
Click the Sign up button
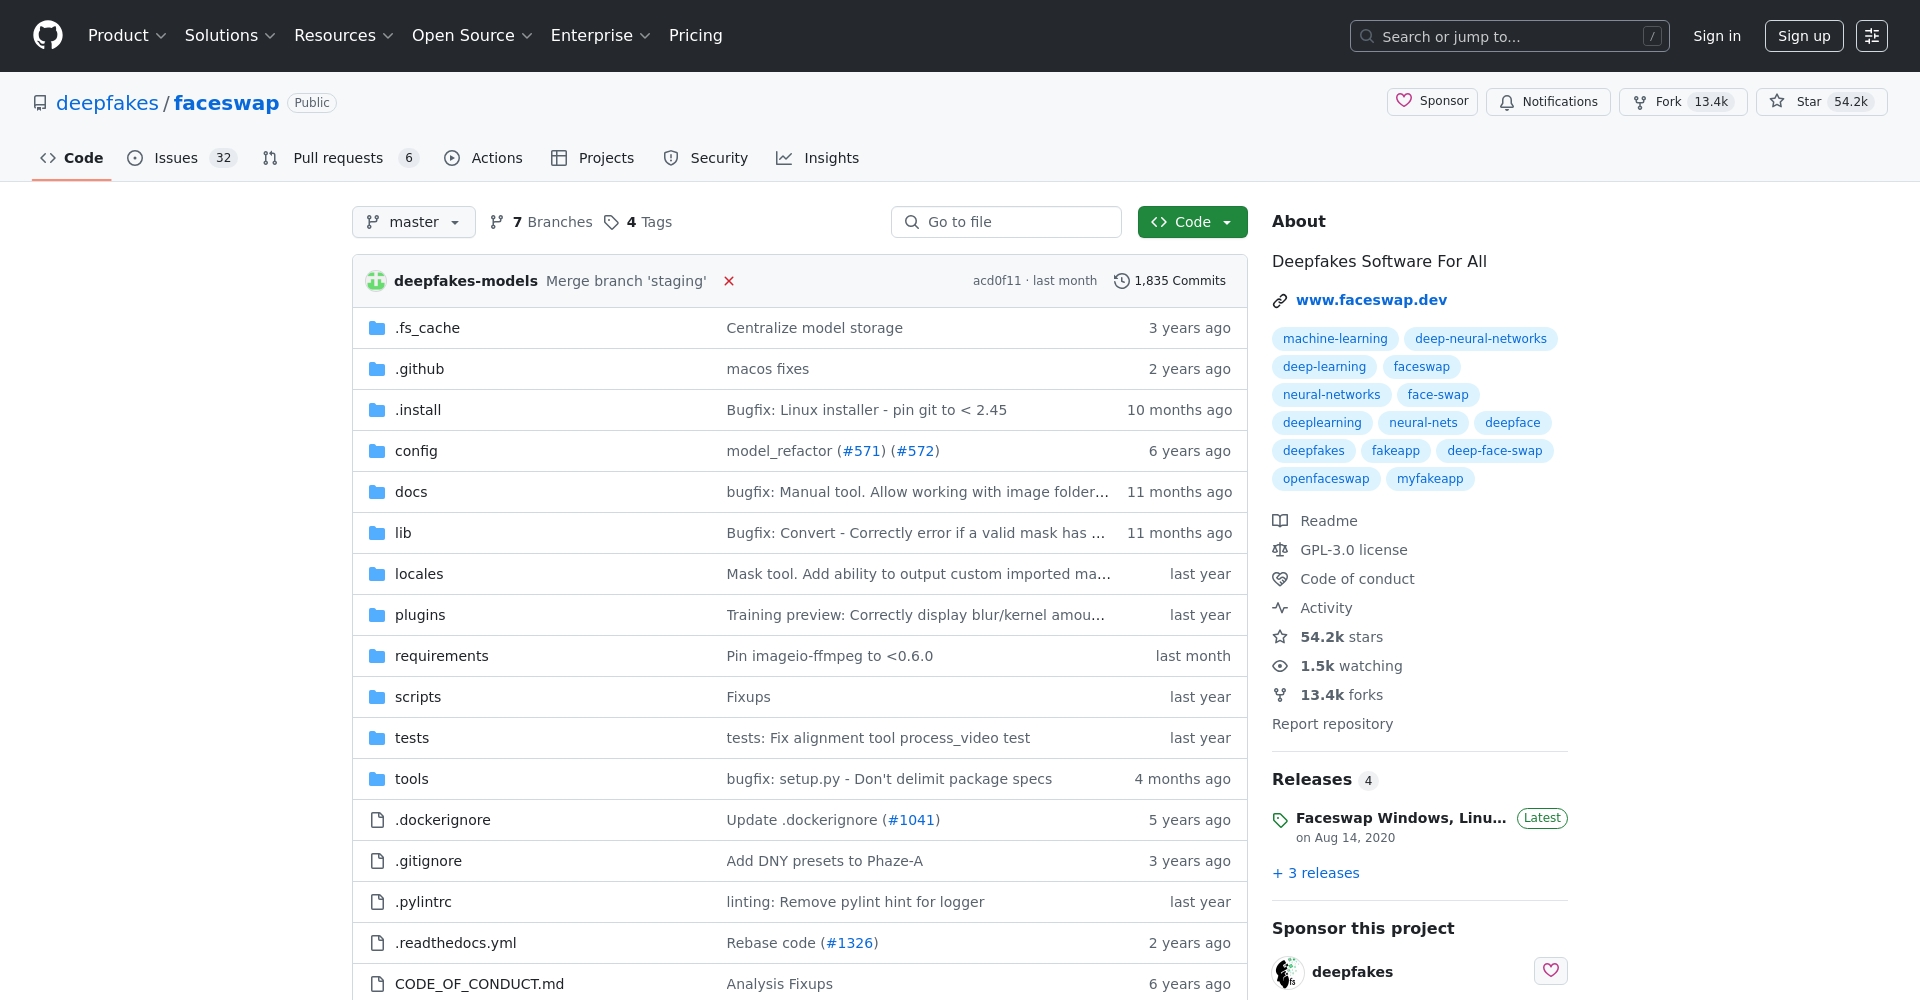click(x=1804, y=36)
